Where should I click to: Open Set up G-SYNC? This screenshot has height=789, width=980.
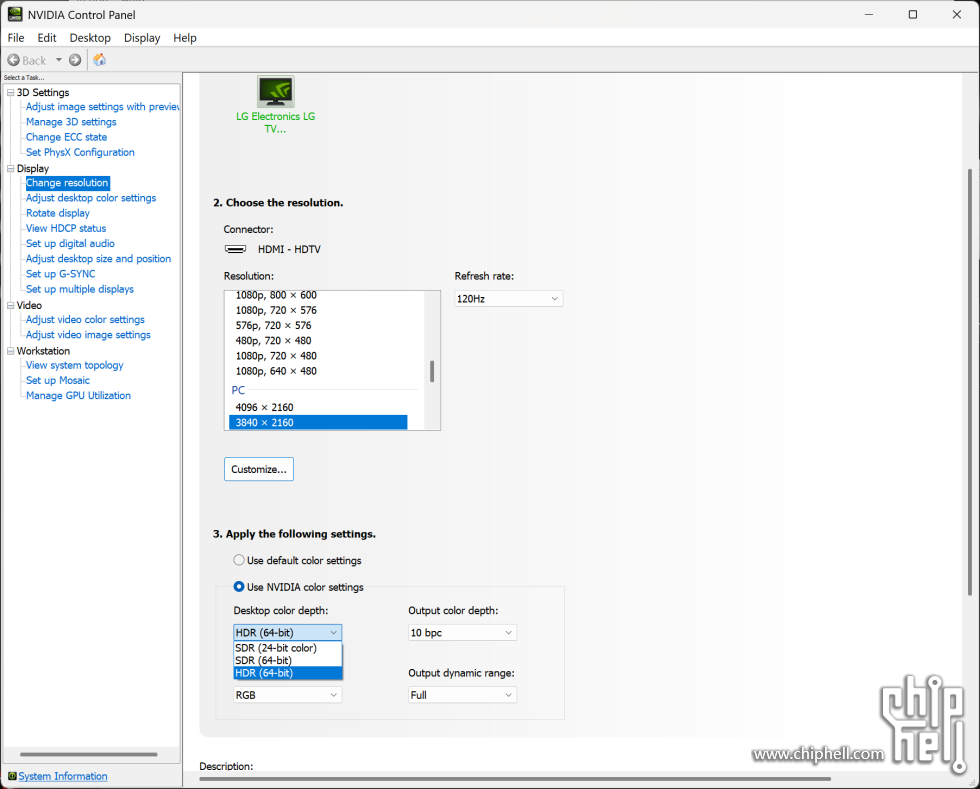(x=61, y=274)
